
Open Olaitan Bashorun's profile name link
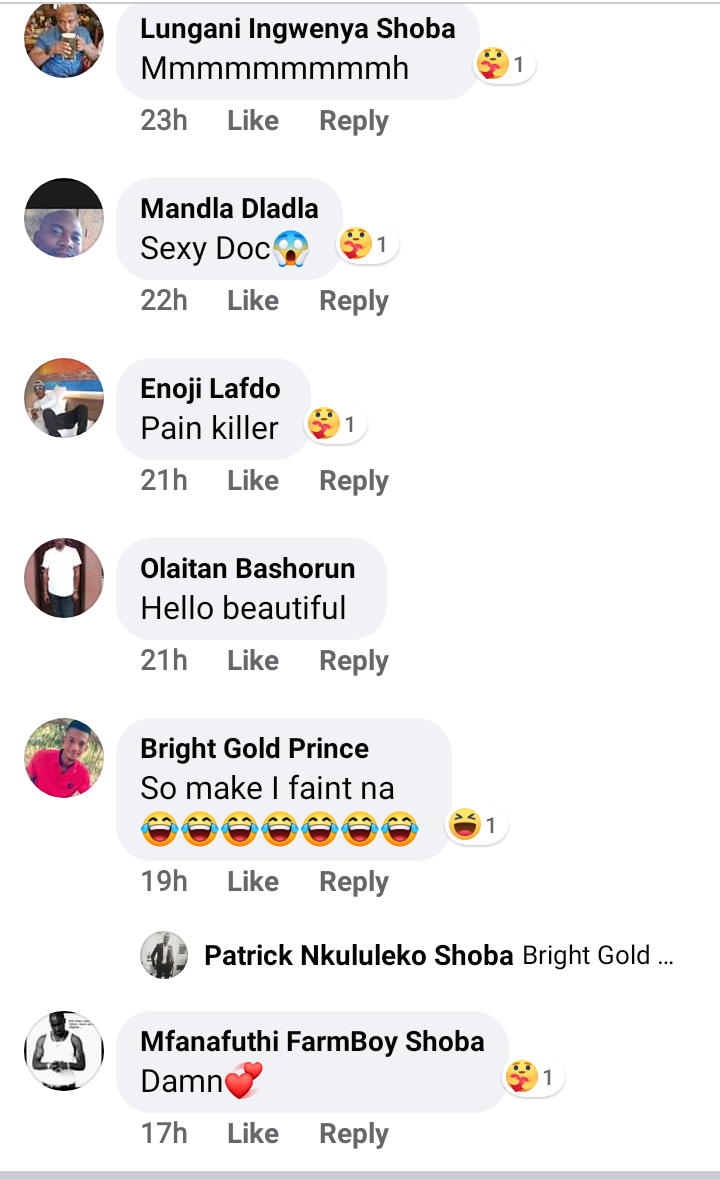(248, 569)
